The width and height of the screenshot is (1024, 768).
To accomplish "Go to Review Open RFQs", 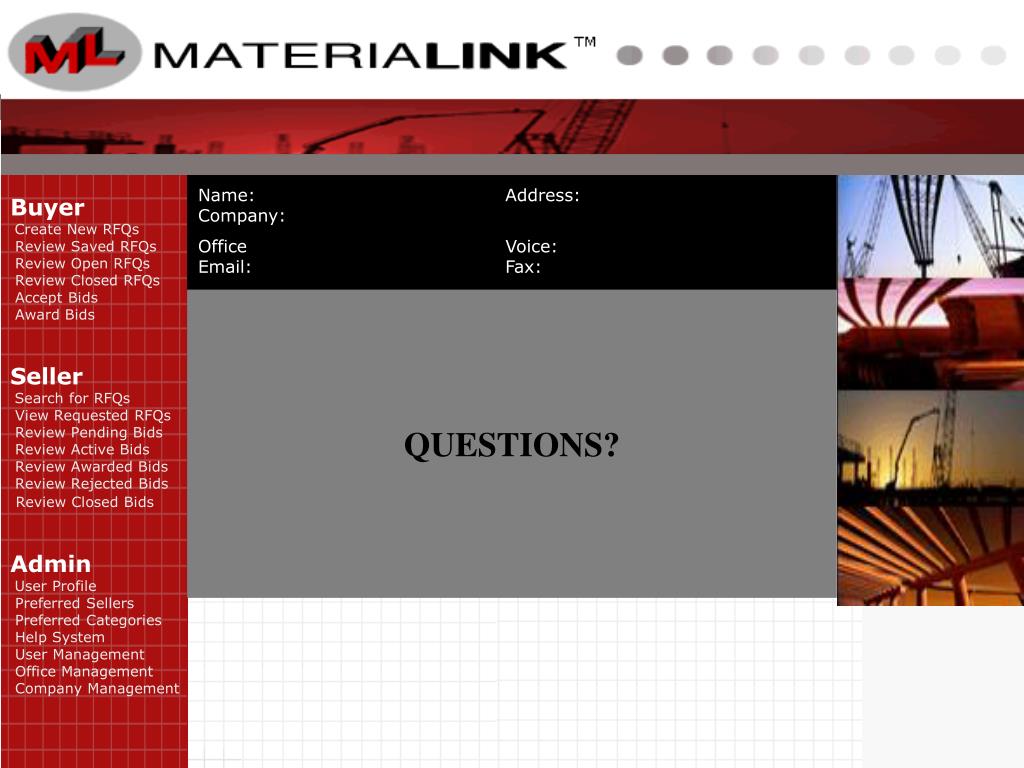I will [x=82, y=263].
